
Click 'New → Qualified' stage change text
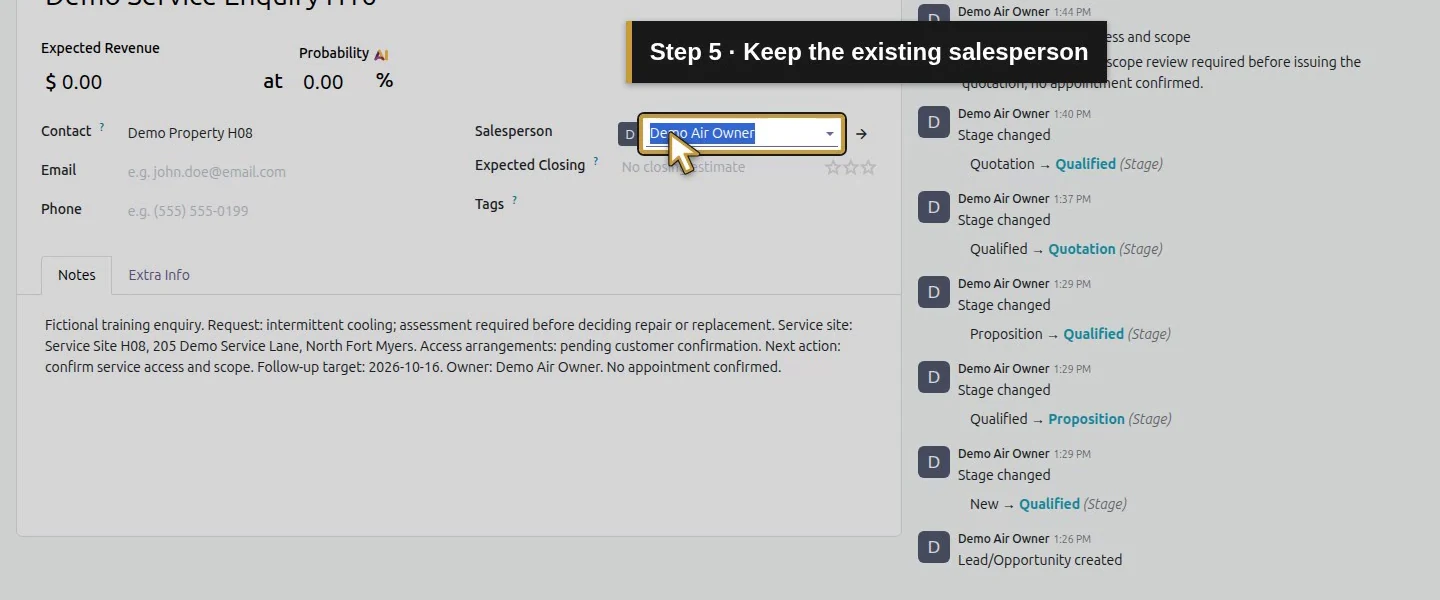[1048, 504]
